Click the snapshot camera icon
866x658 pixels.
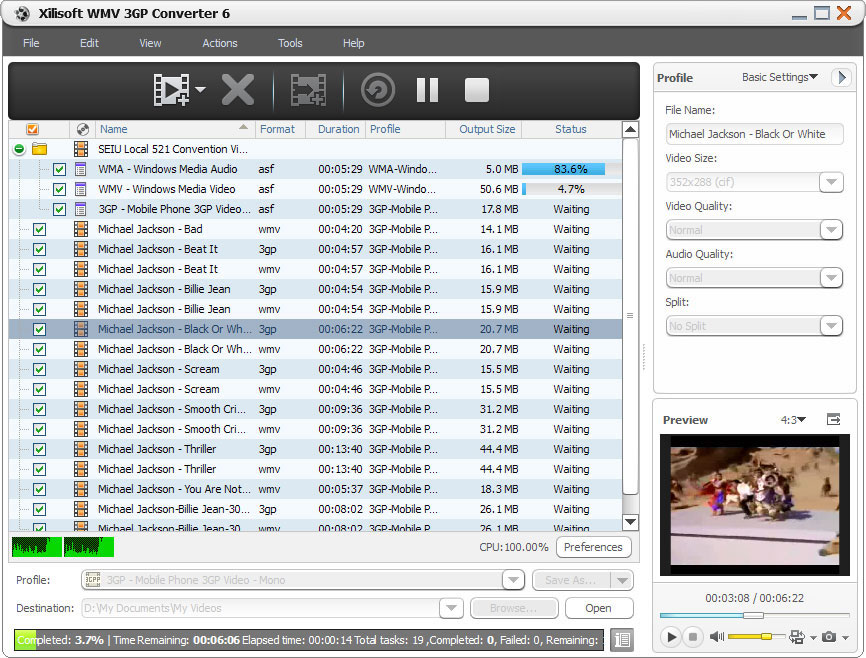828,636
